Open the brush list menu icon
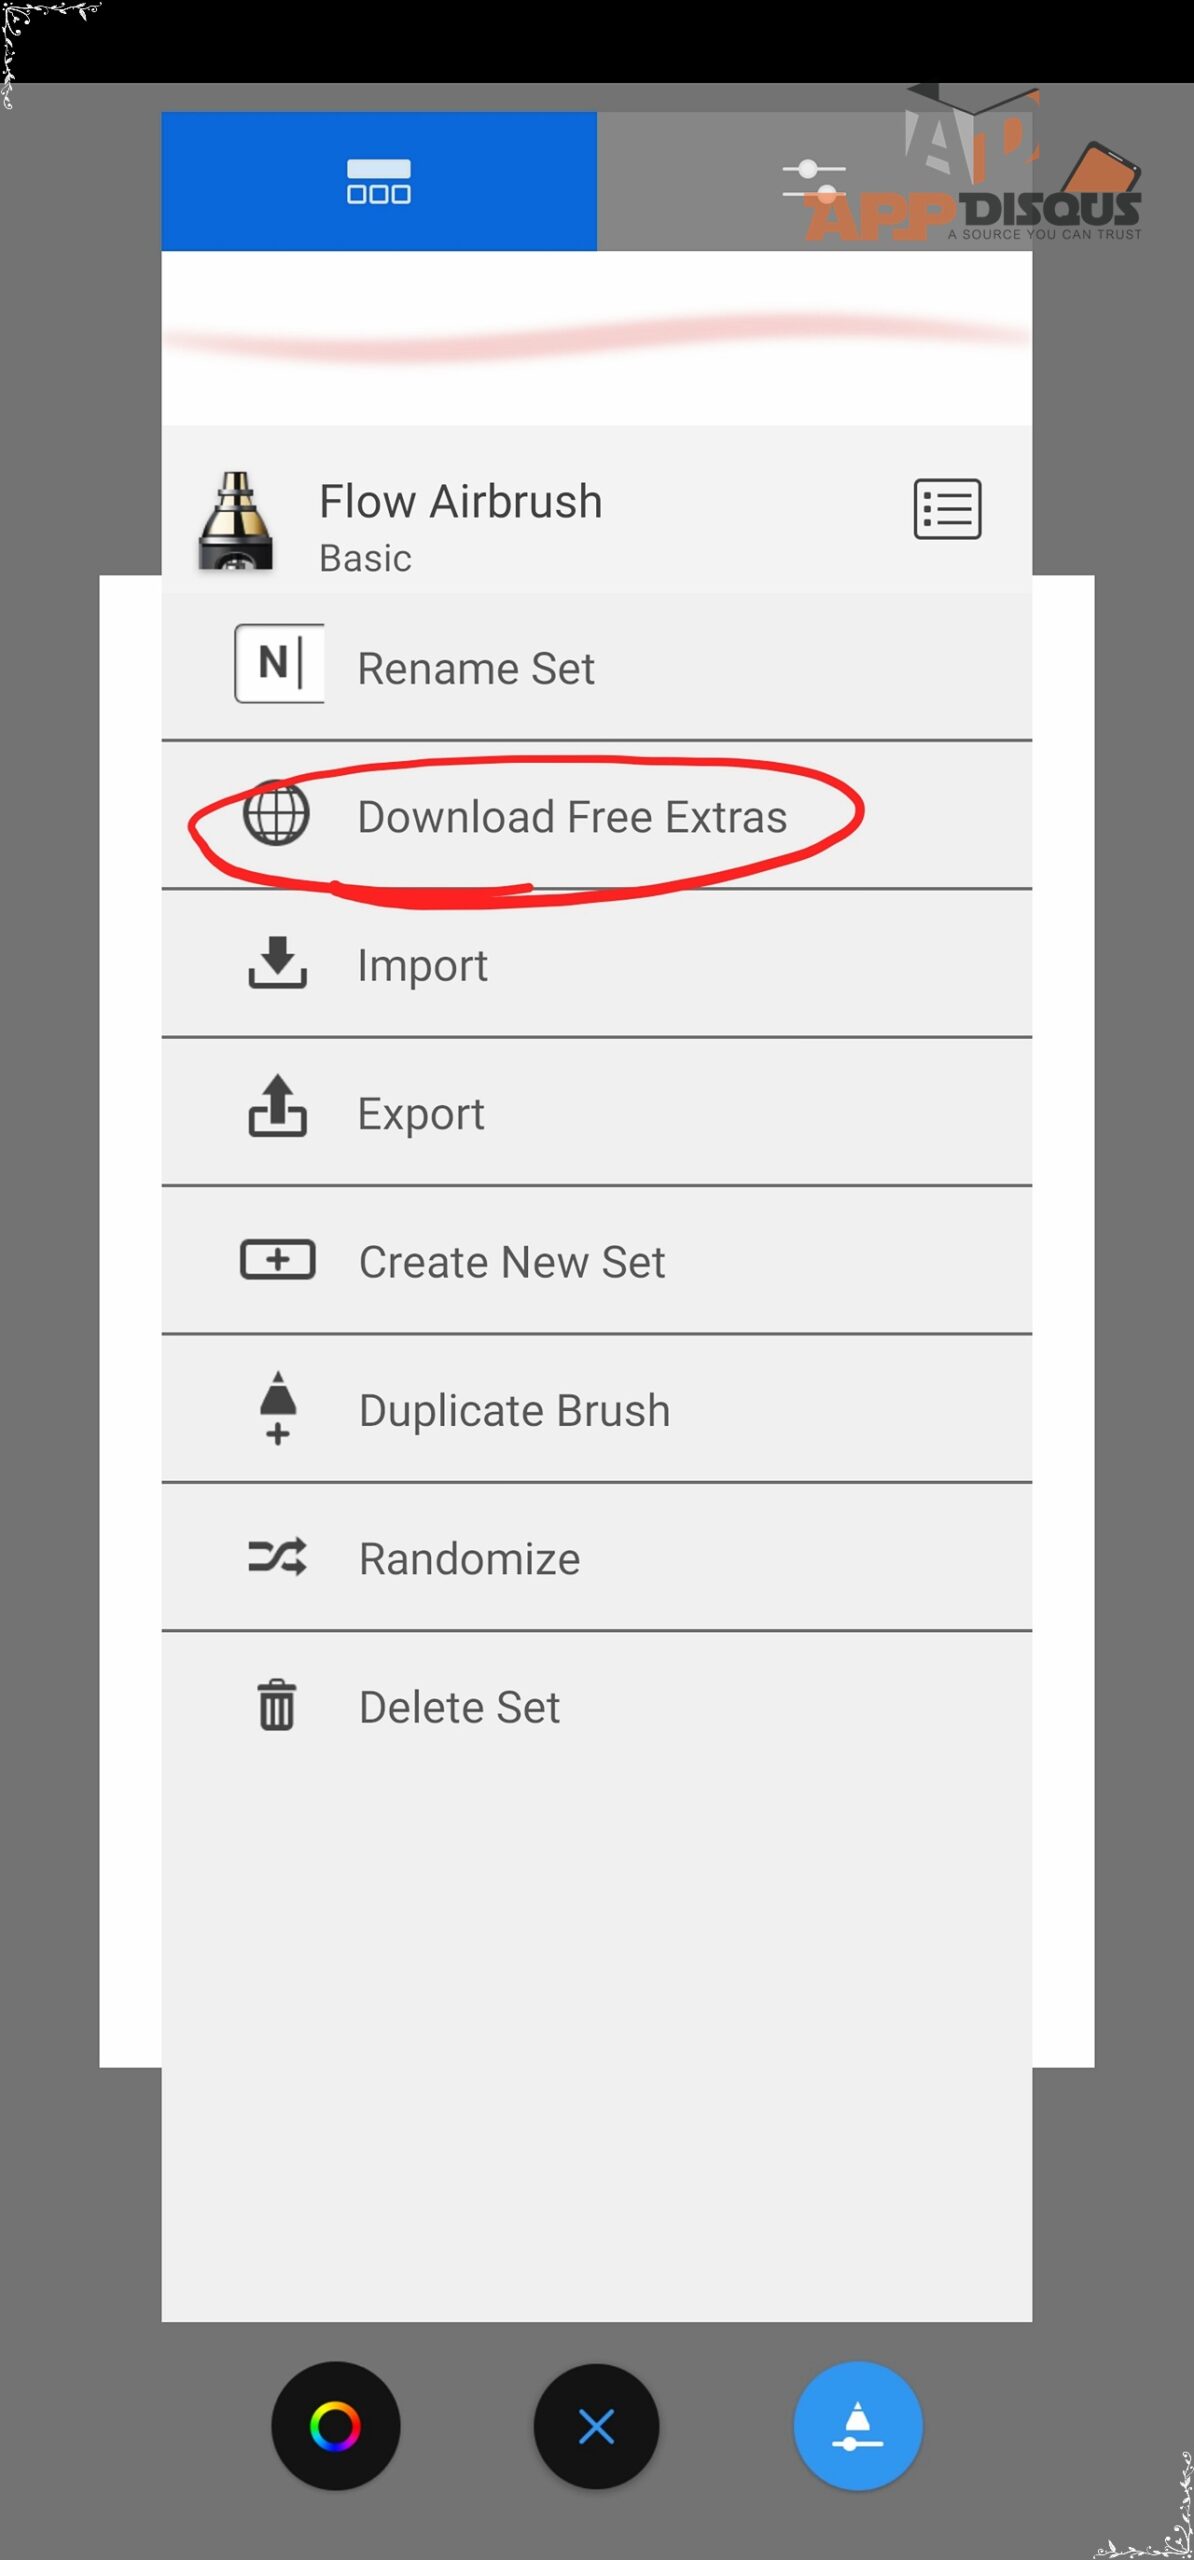 pyautogui.click(x=947, y=509)
